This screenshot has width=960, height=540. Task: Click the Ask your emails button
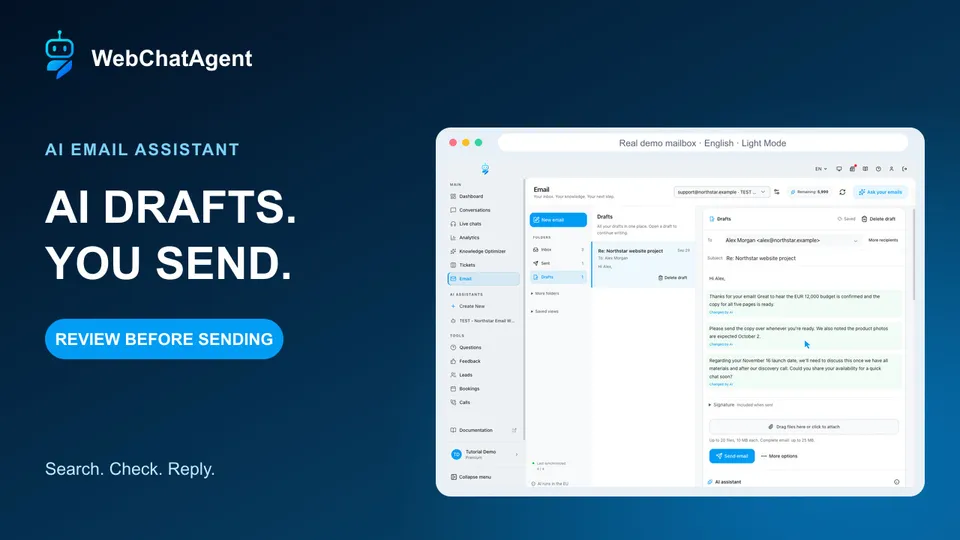coord(880,192)
